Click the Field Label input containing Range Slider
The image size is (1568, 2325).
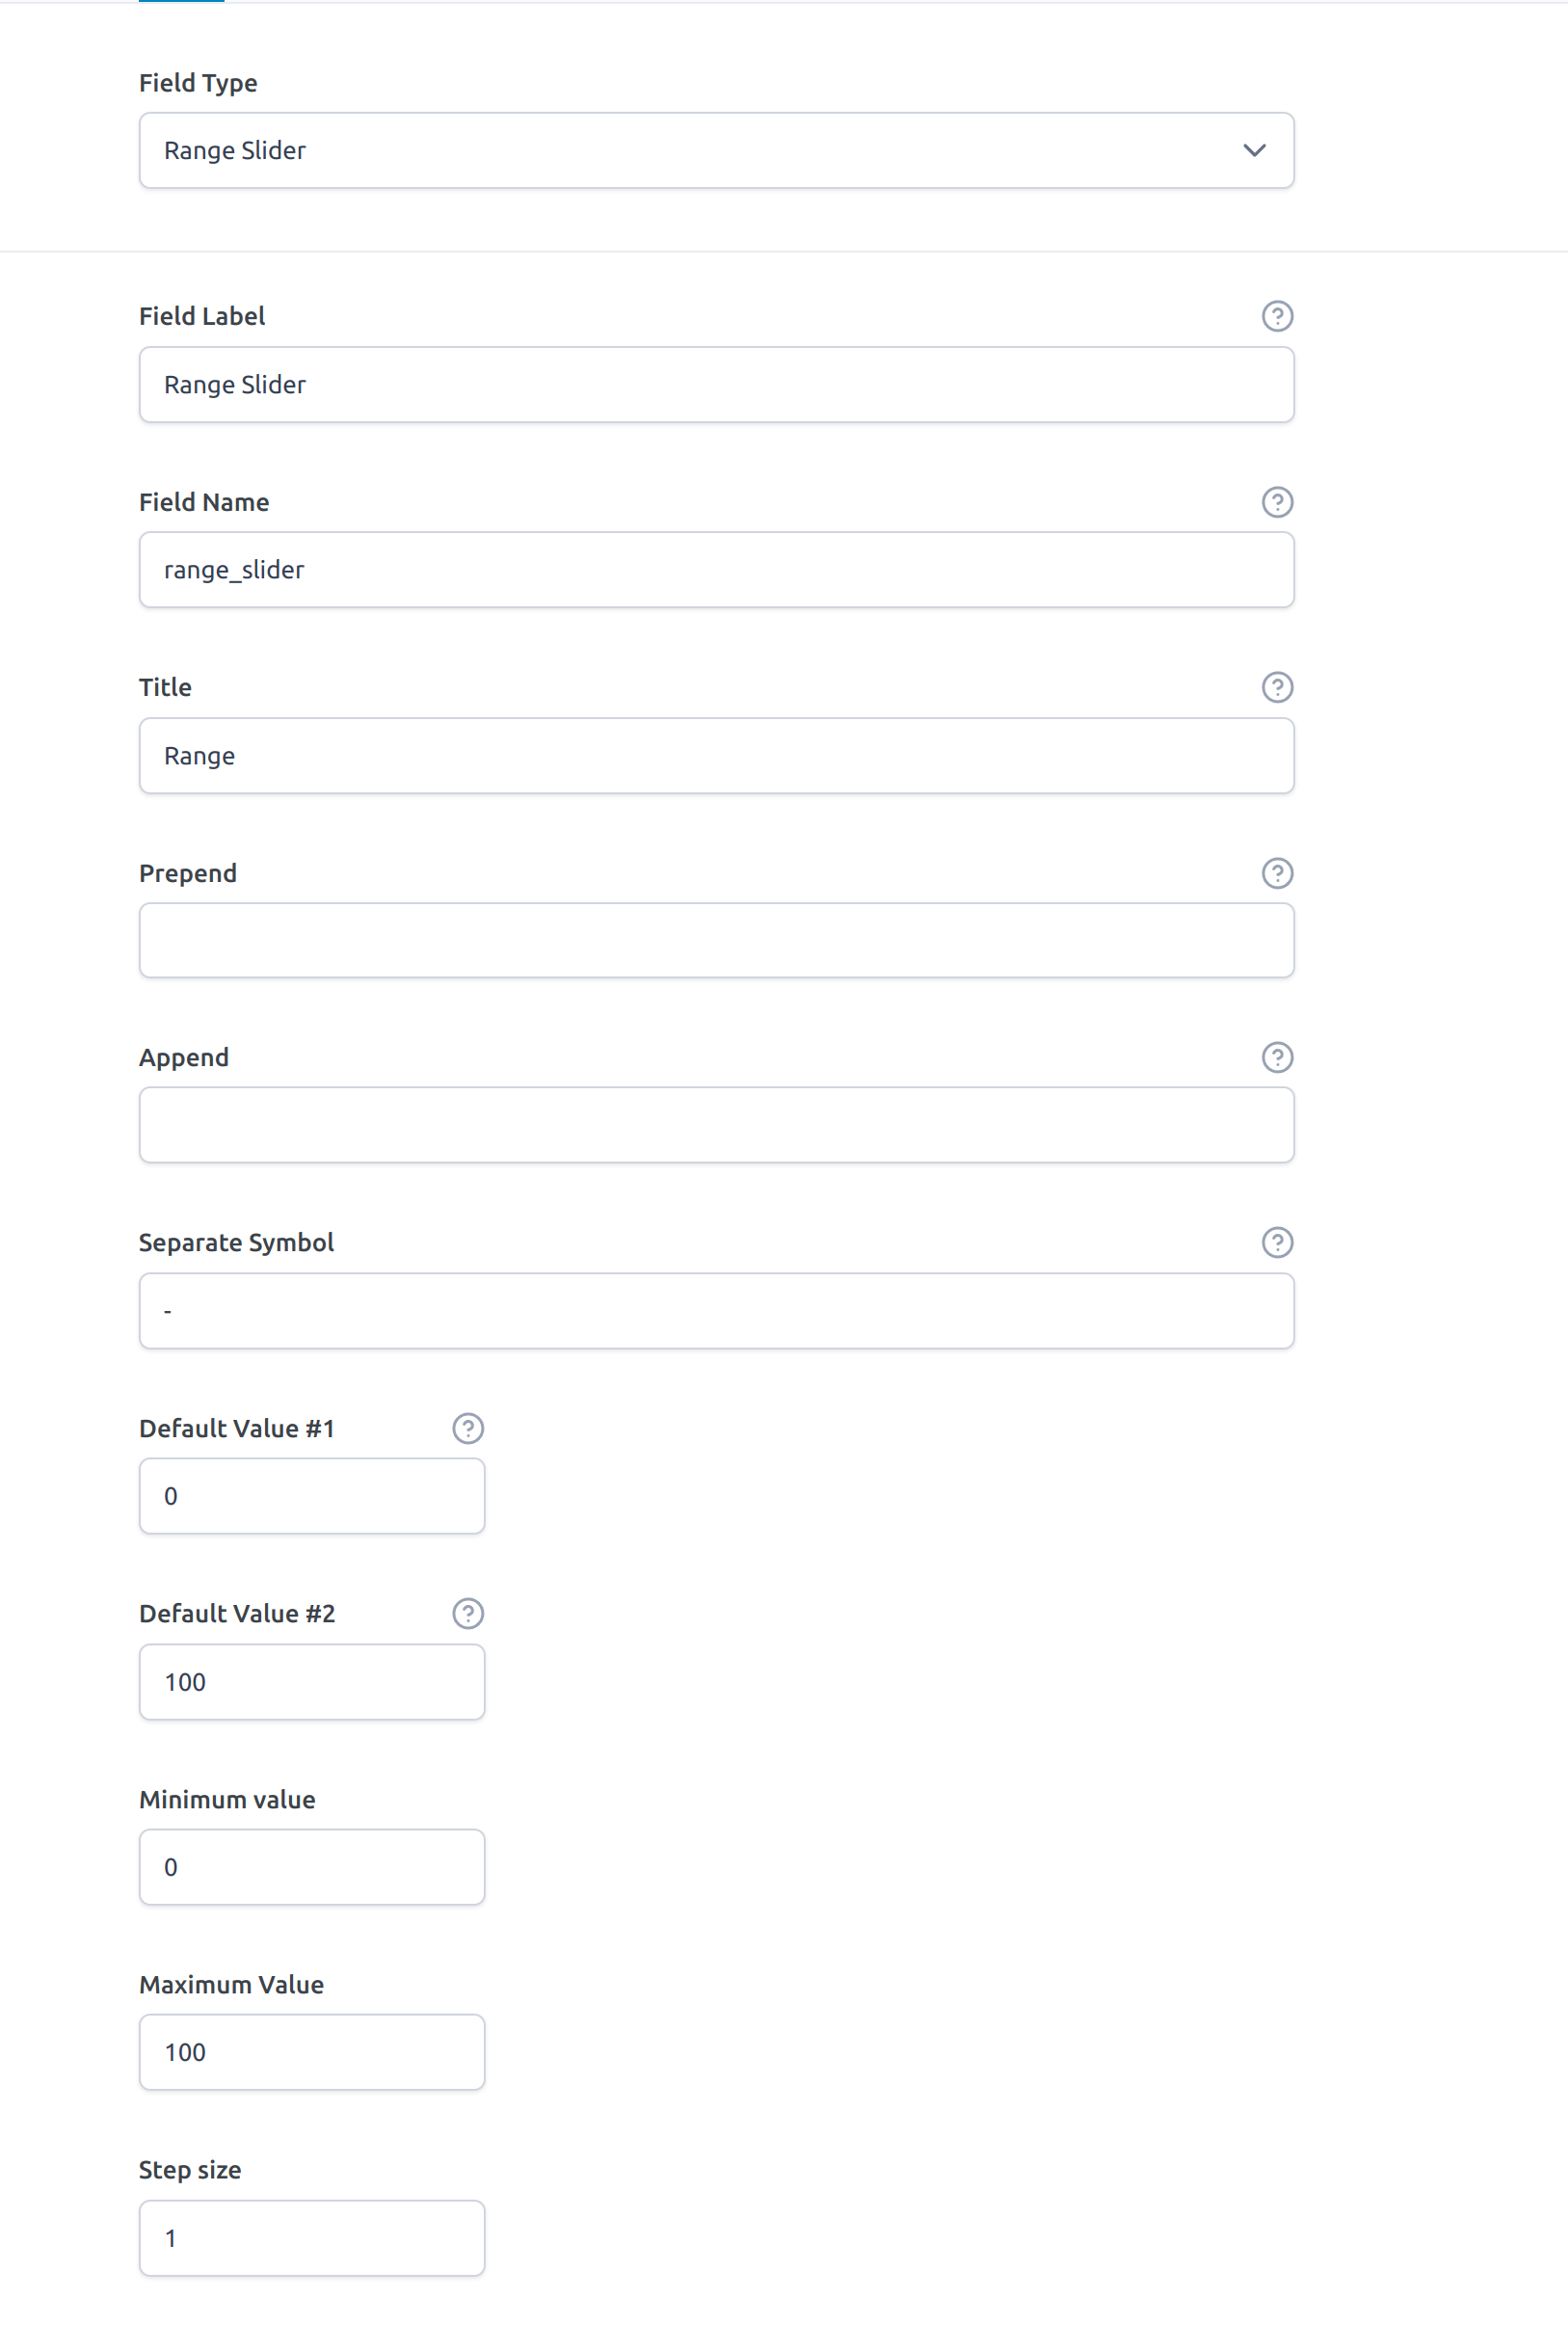(716, 384)
